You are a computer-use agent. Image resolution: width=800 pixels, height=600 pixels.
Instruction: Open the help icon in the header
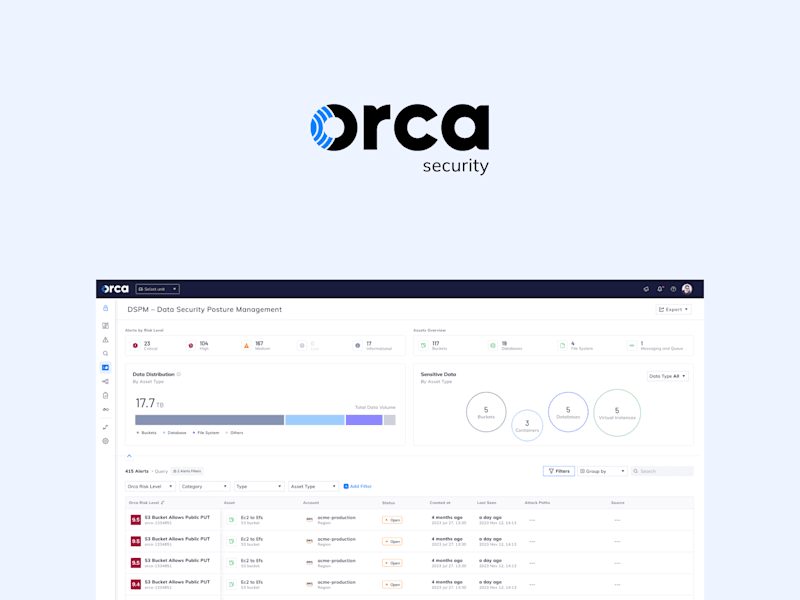tap(673, 289)
